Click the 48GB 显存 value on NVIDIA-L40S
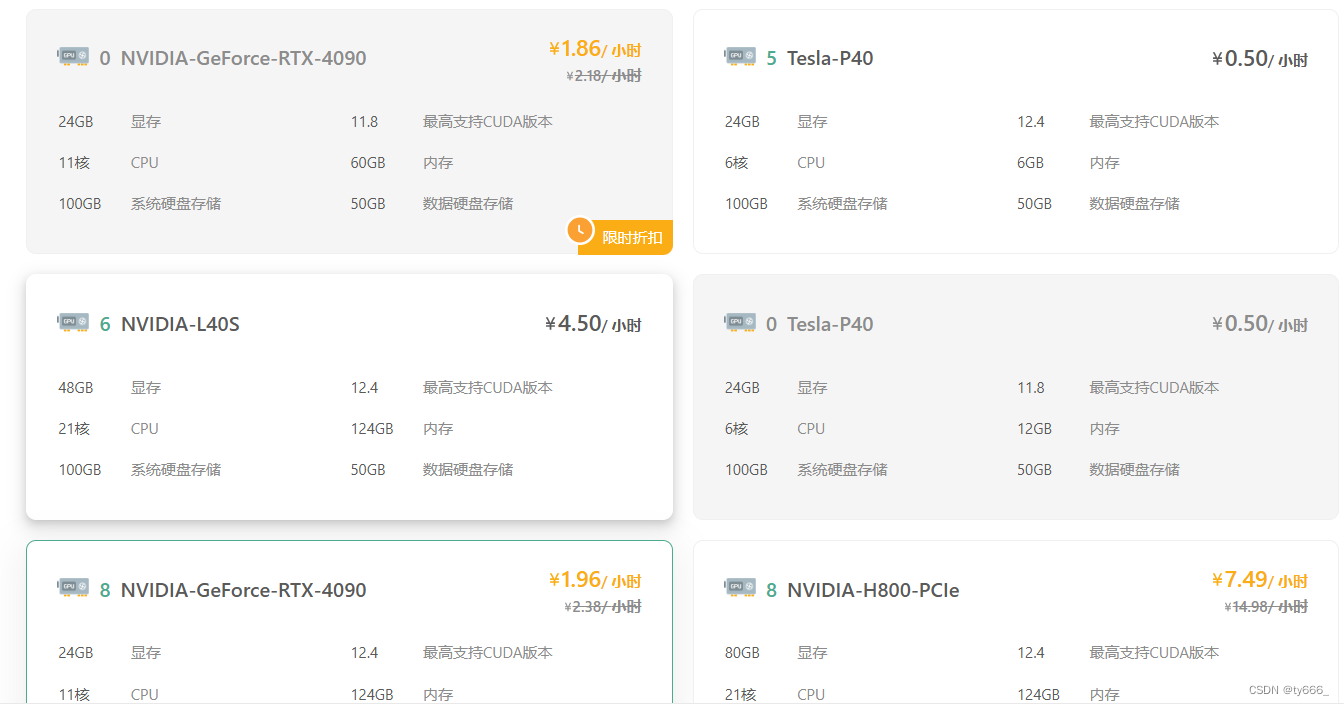 76,388
